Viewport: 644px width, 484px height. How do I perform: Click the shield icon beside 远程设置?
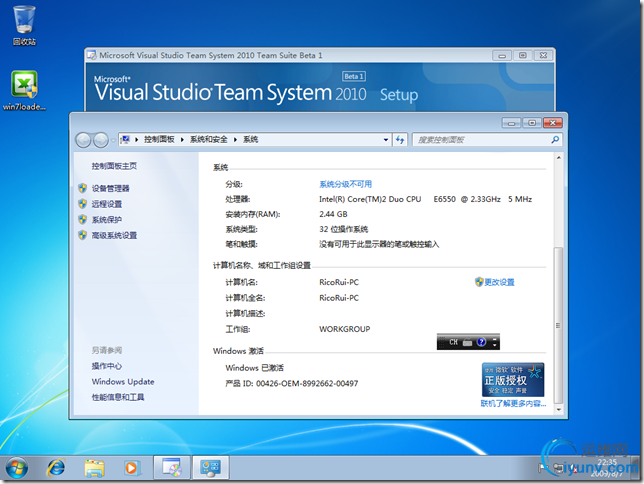[x=83, y=204]
